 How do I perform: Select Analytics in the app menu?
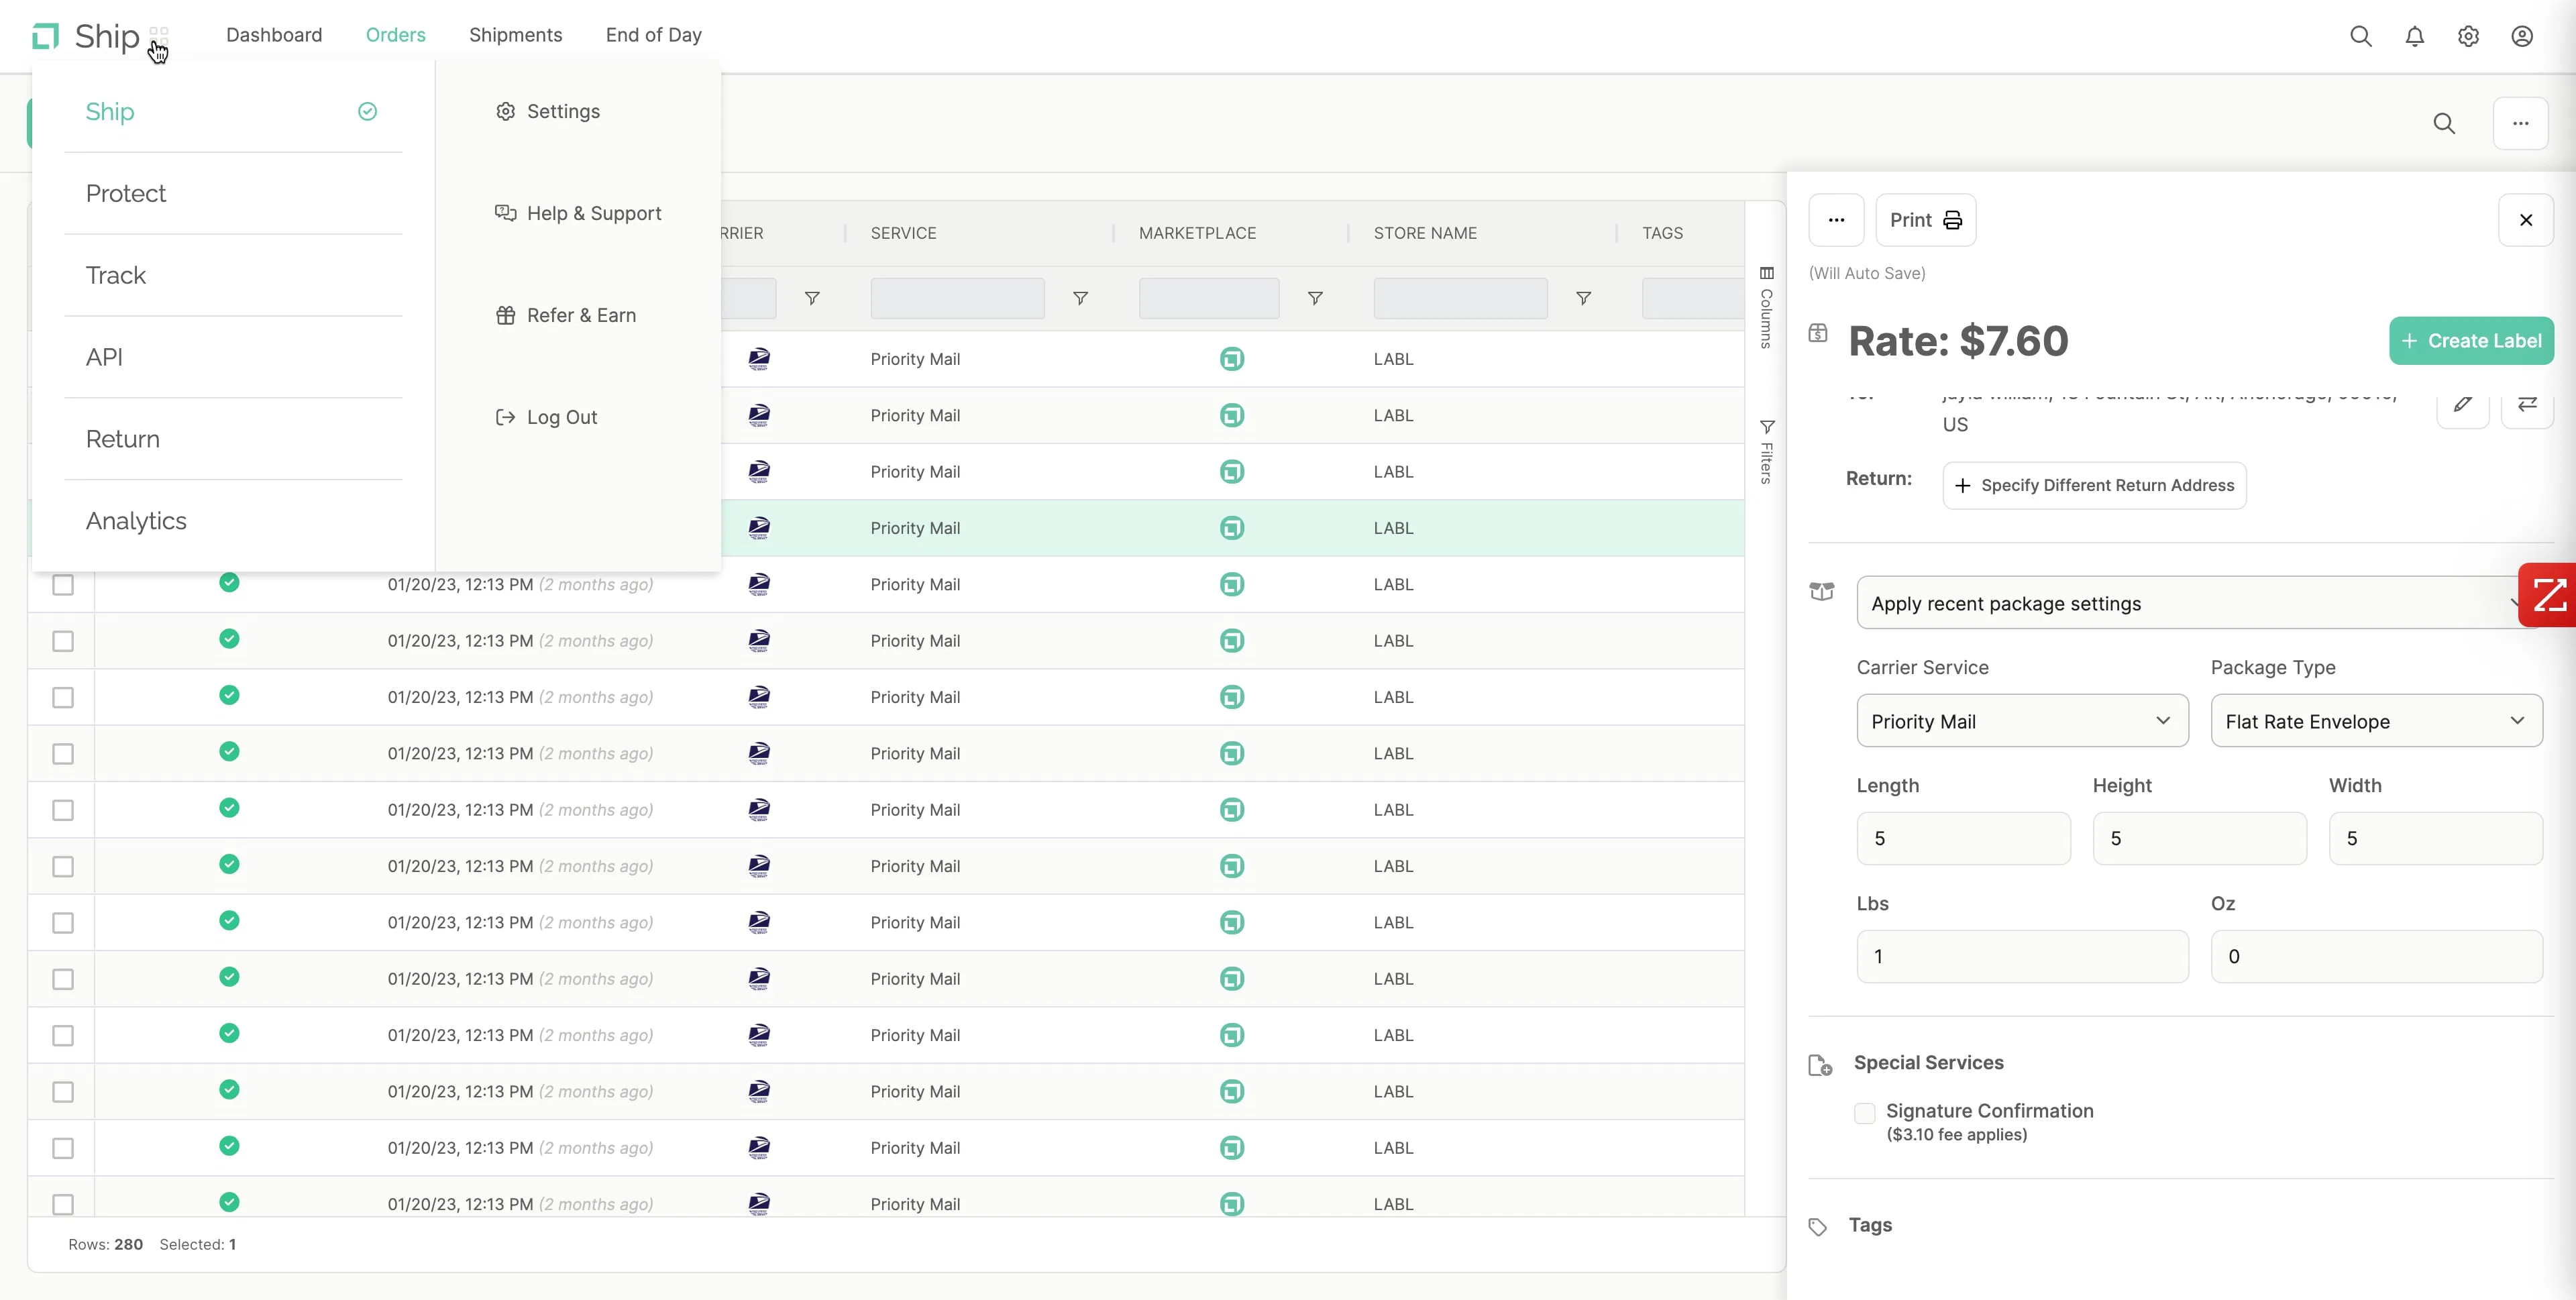(136, 521)
